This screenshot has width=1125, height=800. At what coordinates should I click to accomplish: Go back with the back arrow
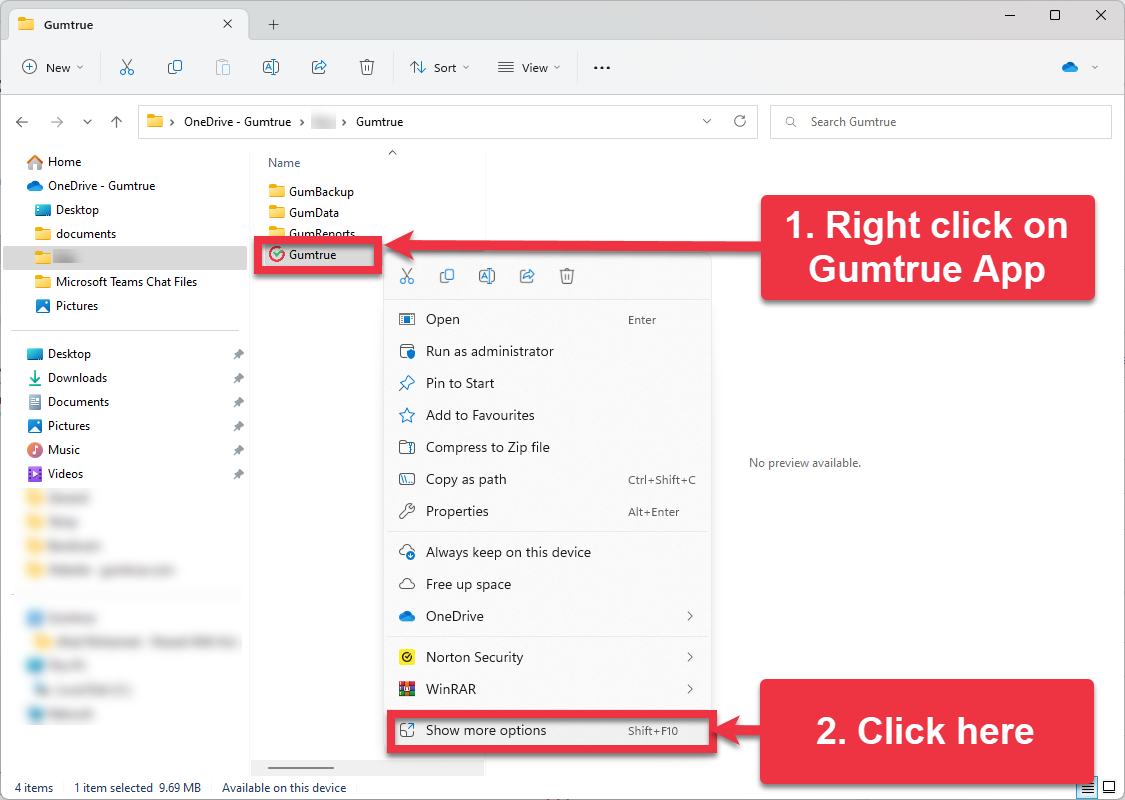click(22, 122)
